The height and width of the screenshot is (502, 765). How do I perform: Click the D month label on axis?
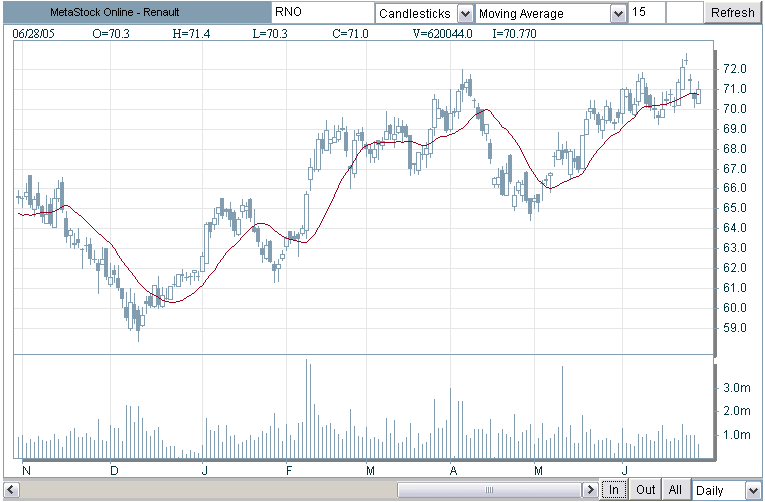pyautogui.click(x=114, y=471)
